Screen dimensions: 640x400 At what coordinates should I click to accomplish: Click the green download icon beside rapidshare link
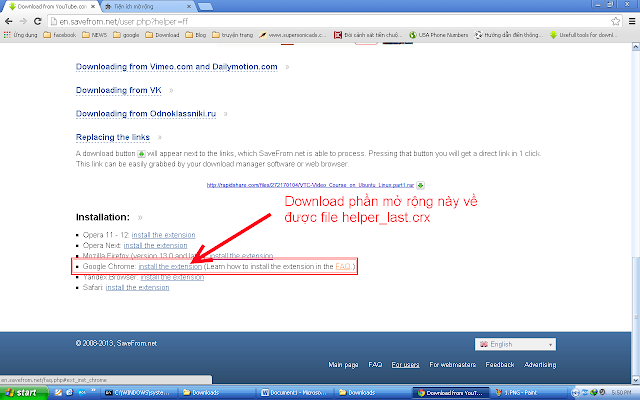(420, 185)
